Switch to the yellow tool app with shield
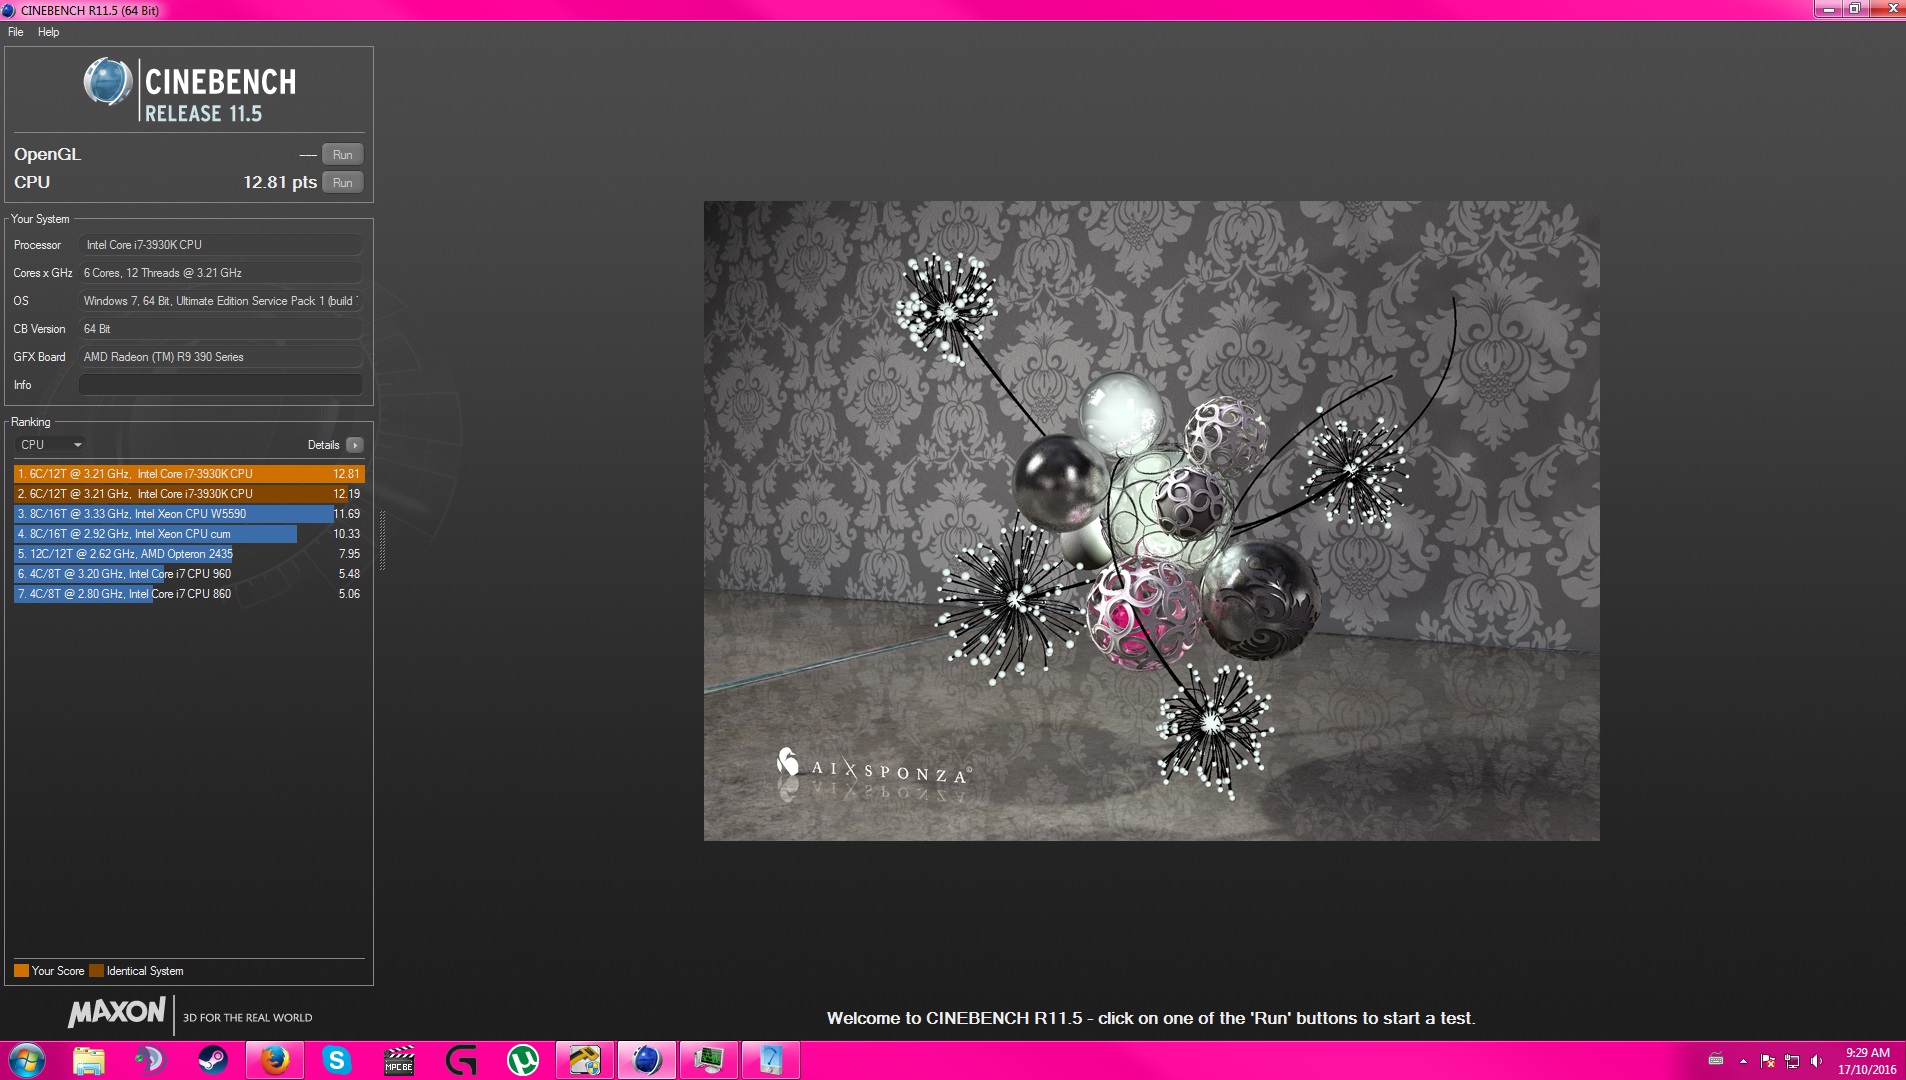The height and width of the screenshot is (1080, 1906). click(x=585, y=1060)
